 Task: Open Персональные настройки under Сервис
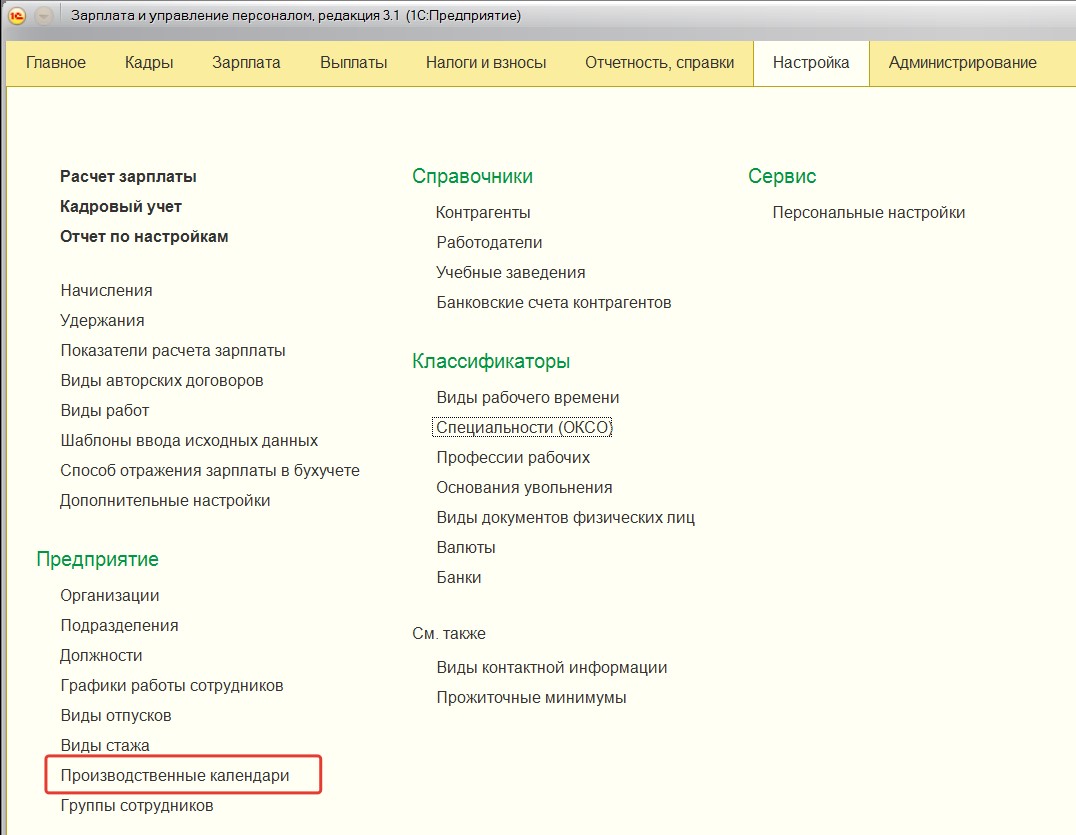869,213
